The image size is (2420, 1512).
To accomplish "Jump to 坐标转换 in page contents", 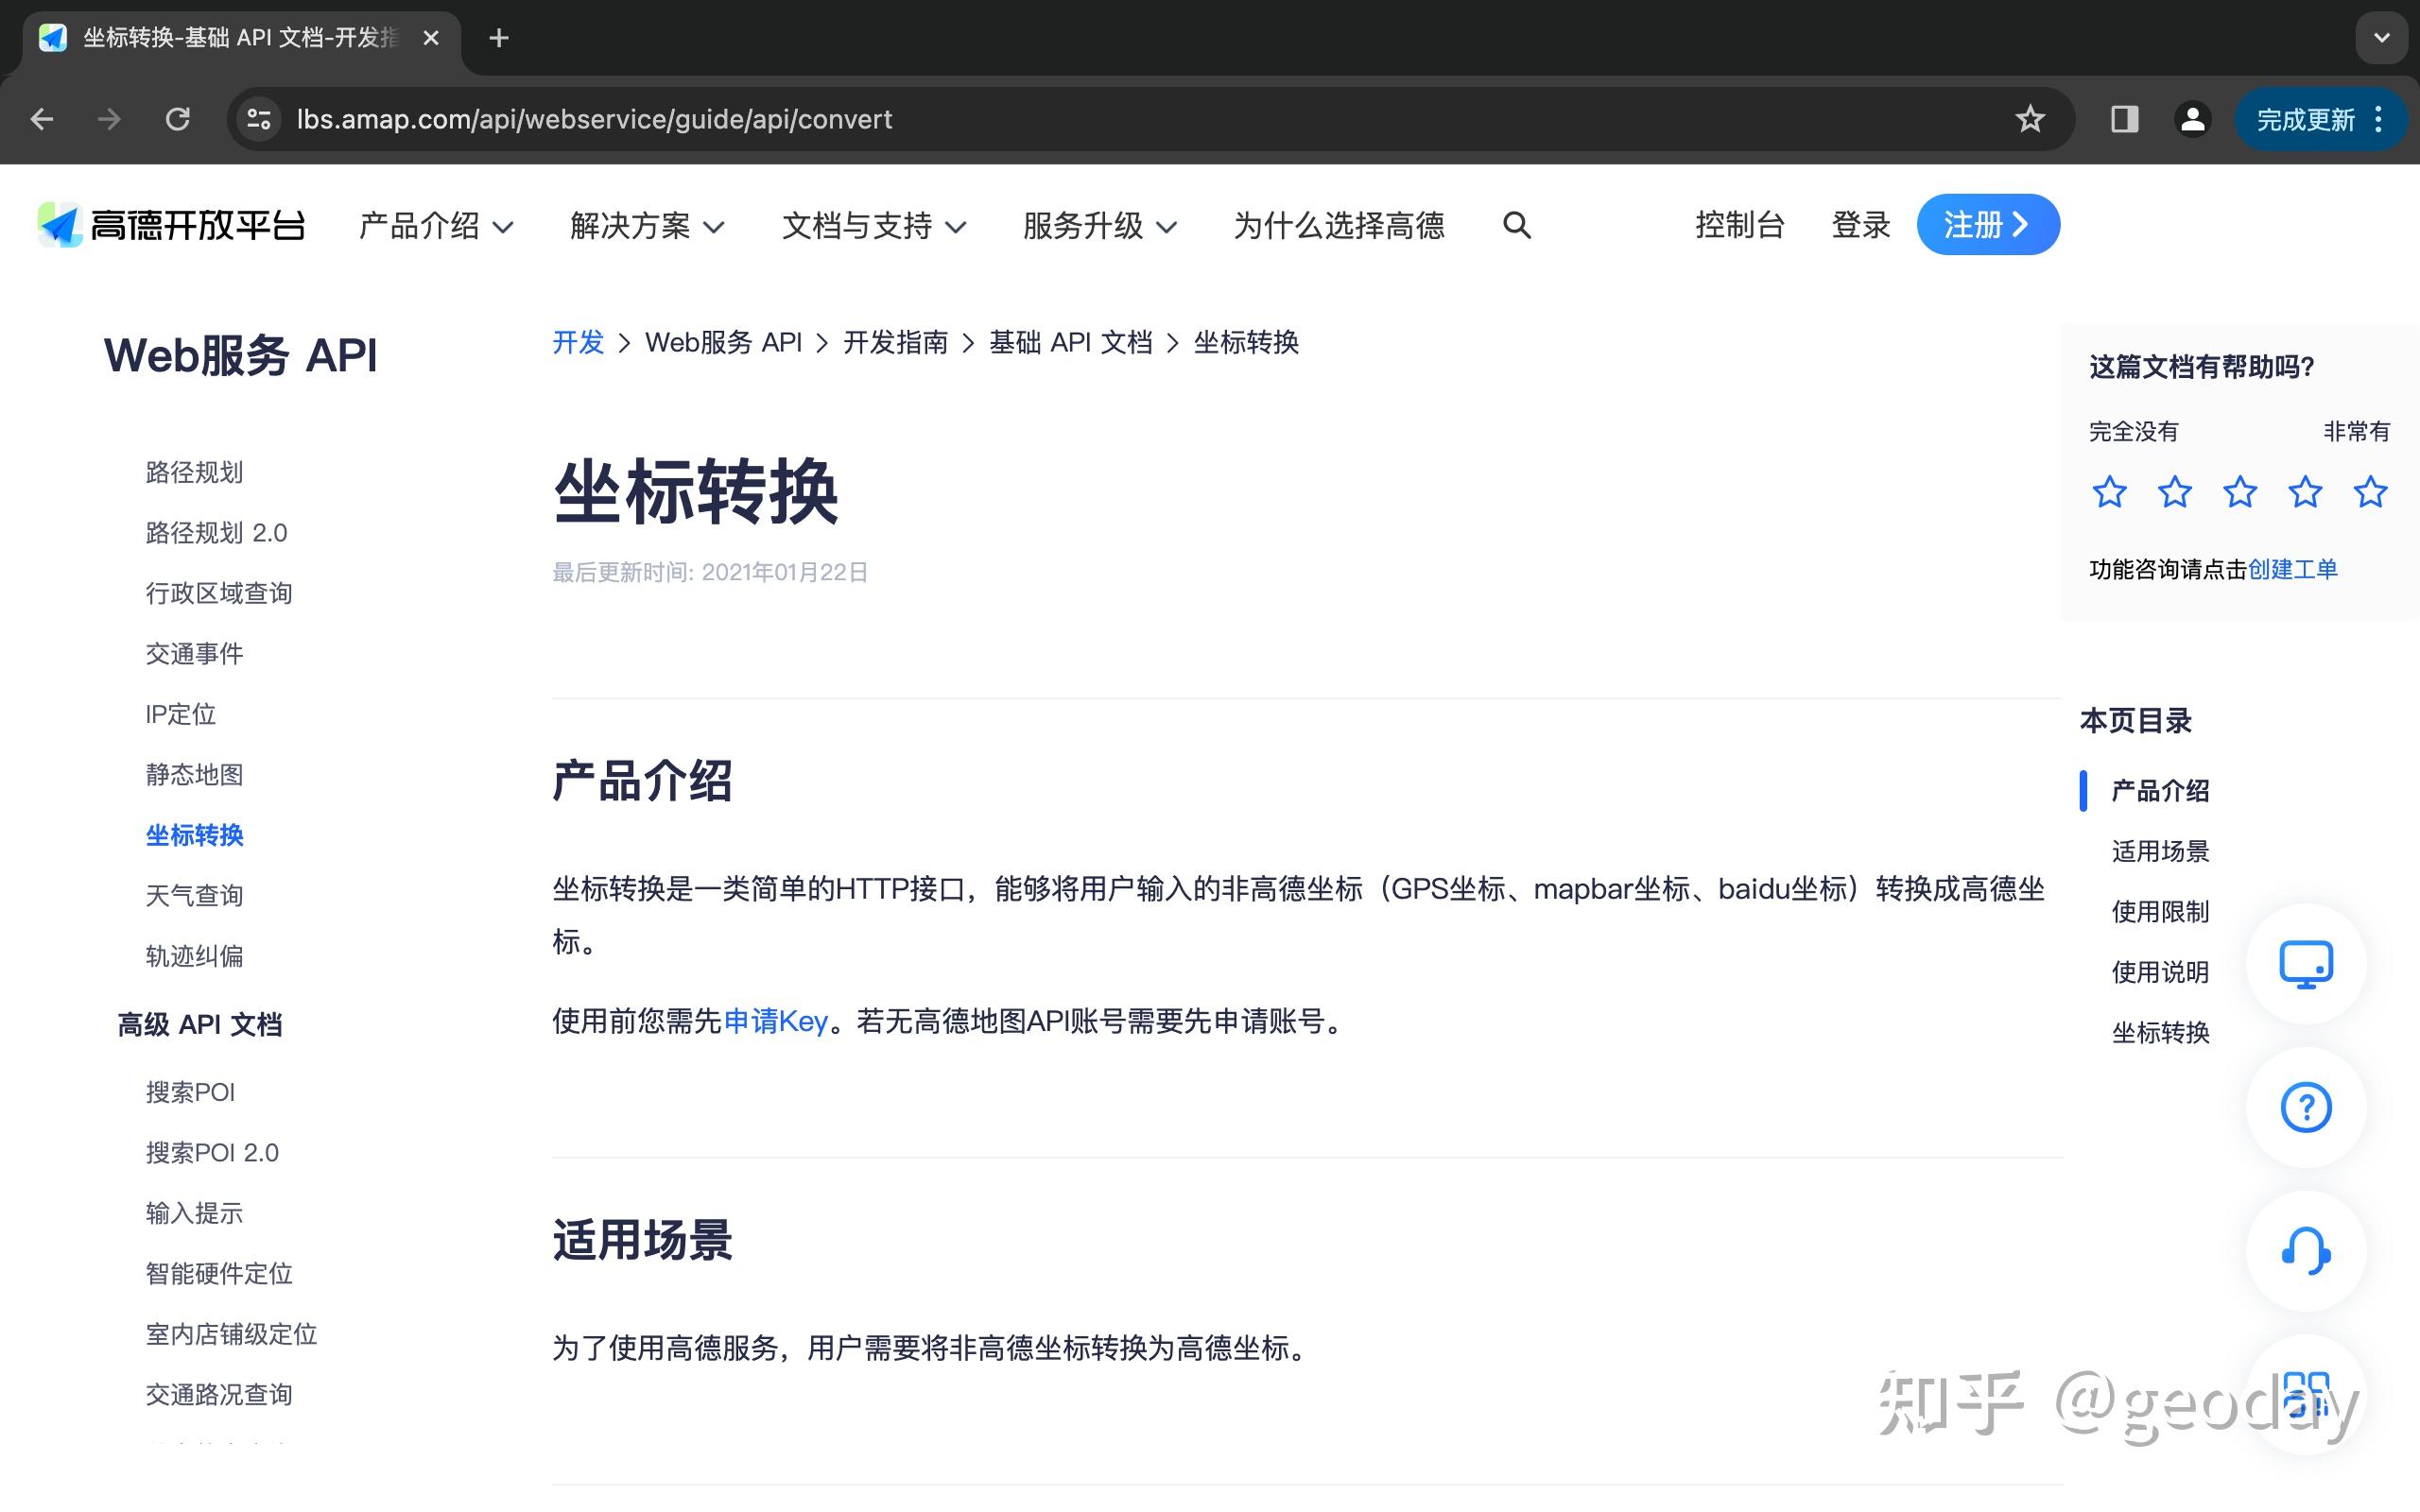I will tap(2160, 1033).
